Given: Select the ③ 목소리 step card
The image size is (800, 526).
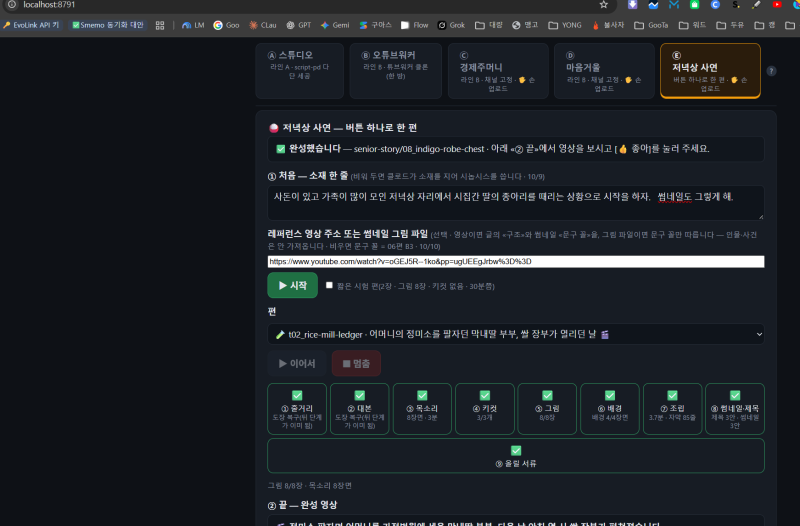Looking at the screenshot, I should [x=422, y=409].
